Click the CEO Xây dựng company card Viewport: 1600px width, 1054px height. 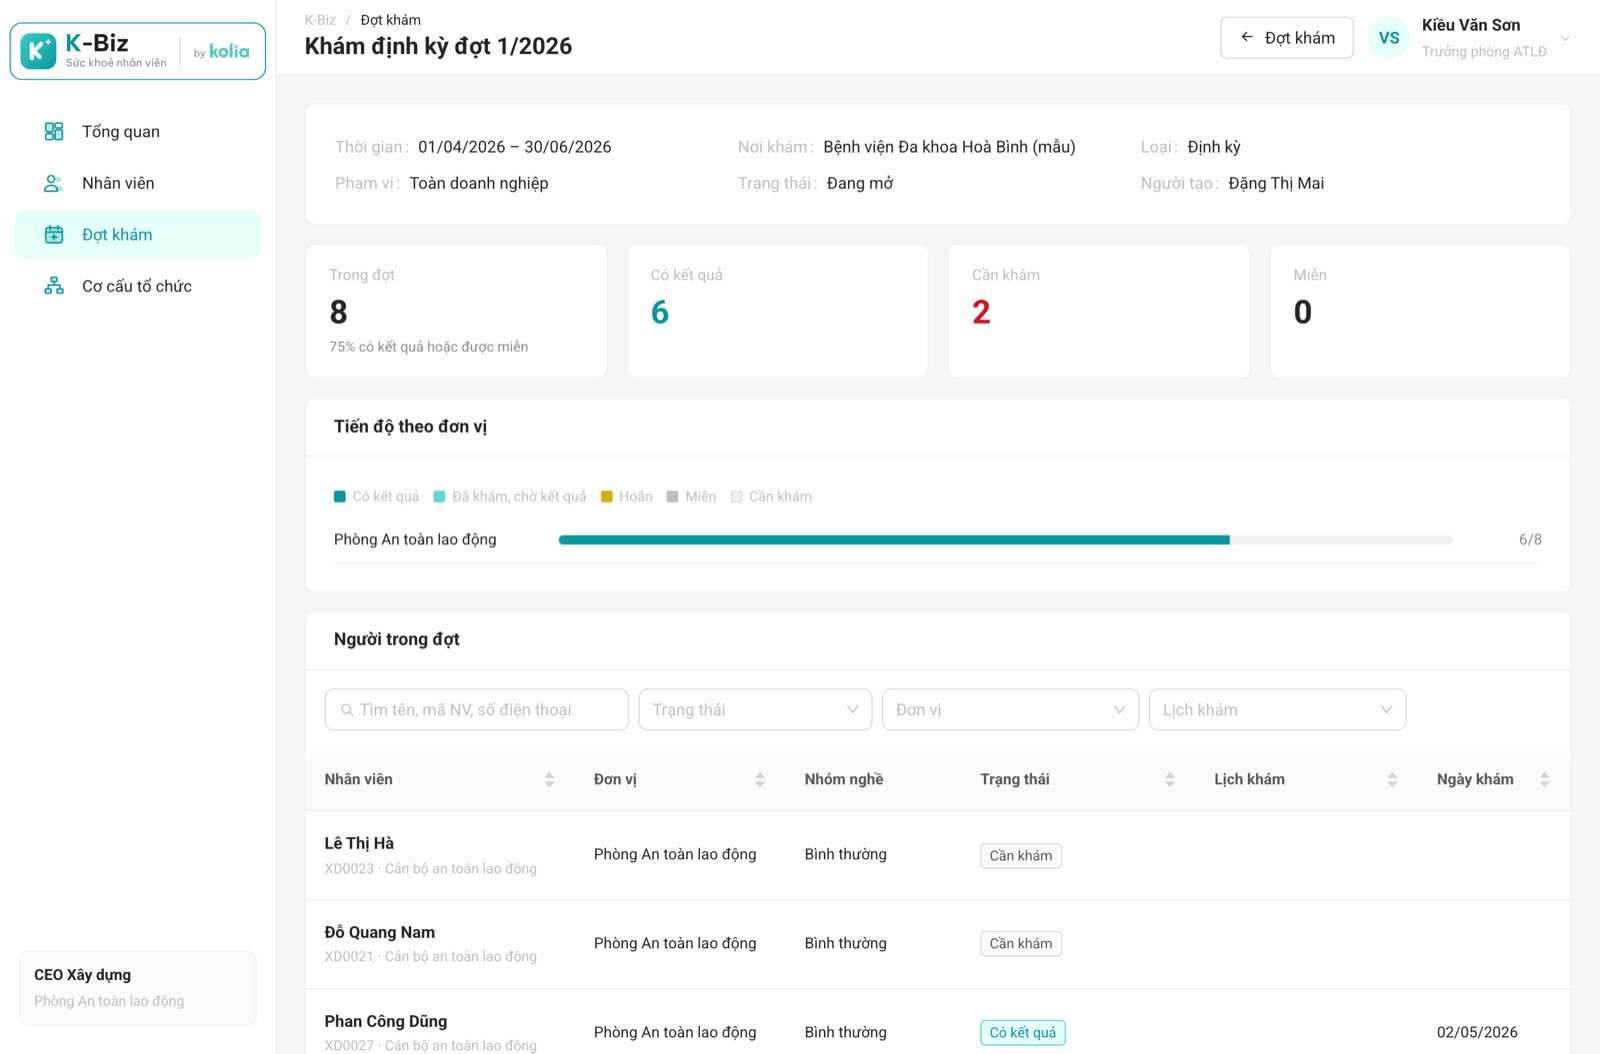coord(138,987)
